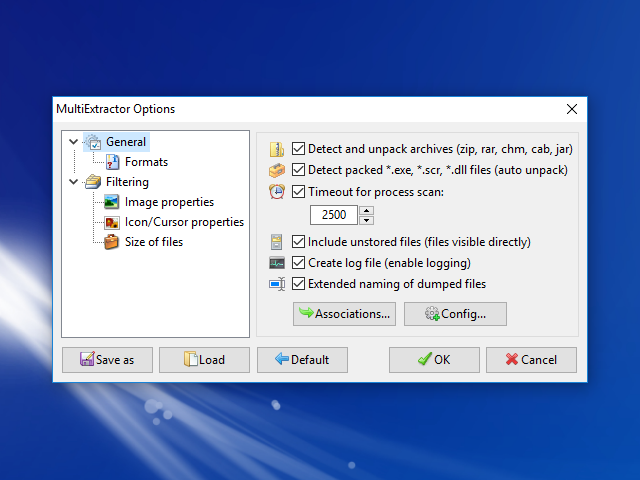Click the Size of files box icon
This screenshot has height=480, width=640.
point(112,242)
